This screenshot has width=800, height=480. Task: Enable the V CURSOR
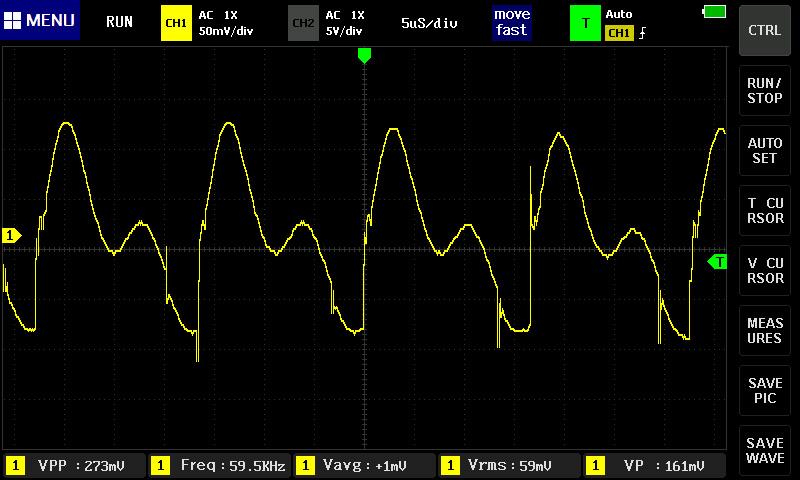(764, 270)
